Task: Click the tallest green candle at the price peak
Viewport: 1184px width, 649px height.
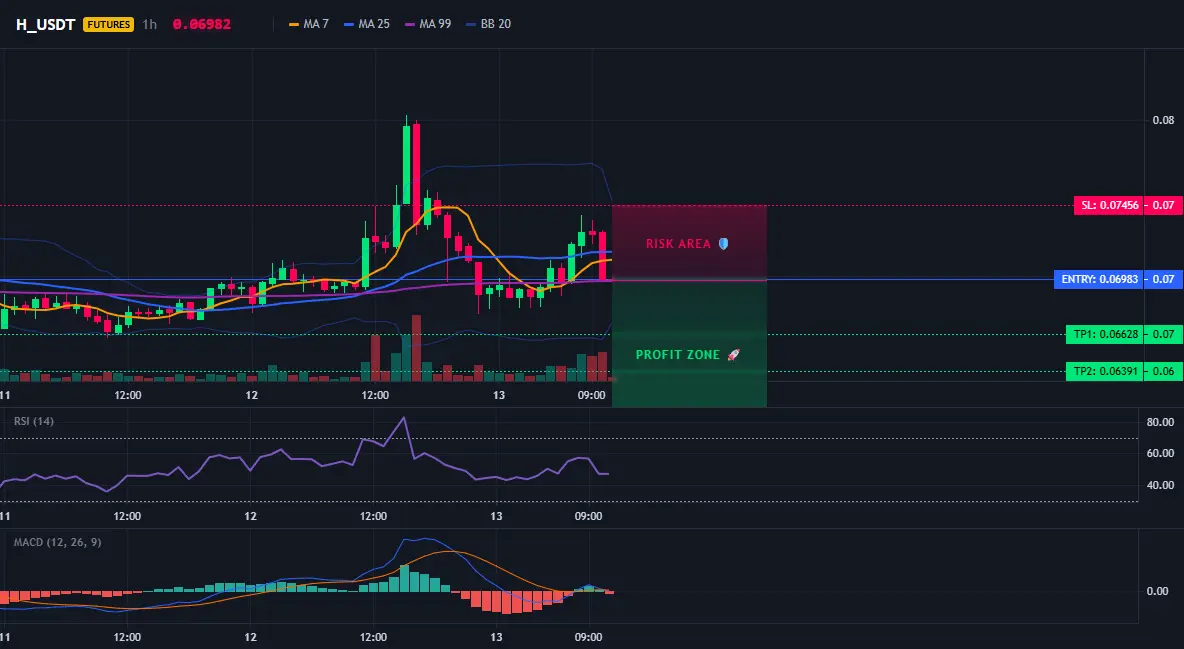Action: pos(406,165)
